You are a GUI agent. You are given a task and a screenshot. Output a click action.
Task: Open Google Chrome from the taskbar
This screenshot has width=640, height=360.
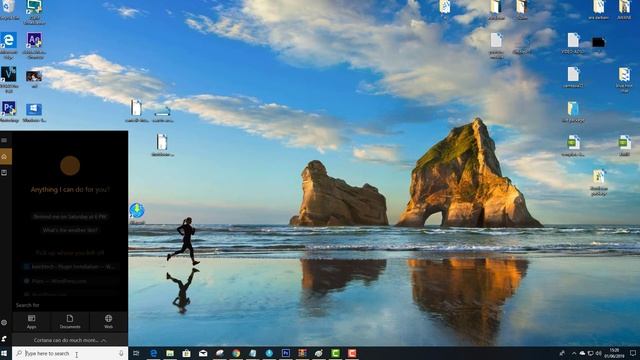[236, 353]
